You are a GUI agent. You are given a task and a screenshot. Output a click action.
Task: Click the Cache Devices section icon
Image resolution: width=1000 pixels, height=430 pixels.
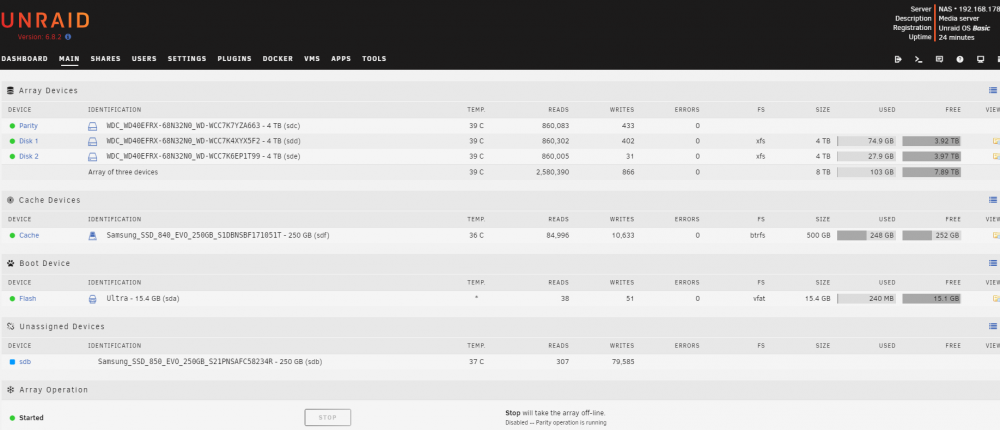click(x=10, y=200)
